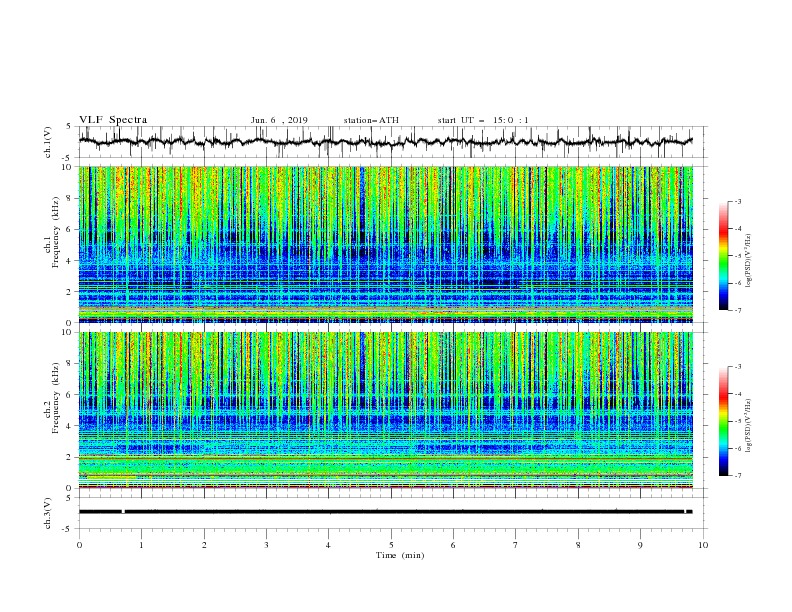Click time axis tick label "0"
The image size is (792, 612).
(79, 545)
